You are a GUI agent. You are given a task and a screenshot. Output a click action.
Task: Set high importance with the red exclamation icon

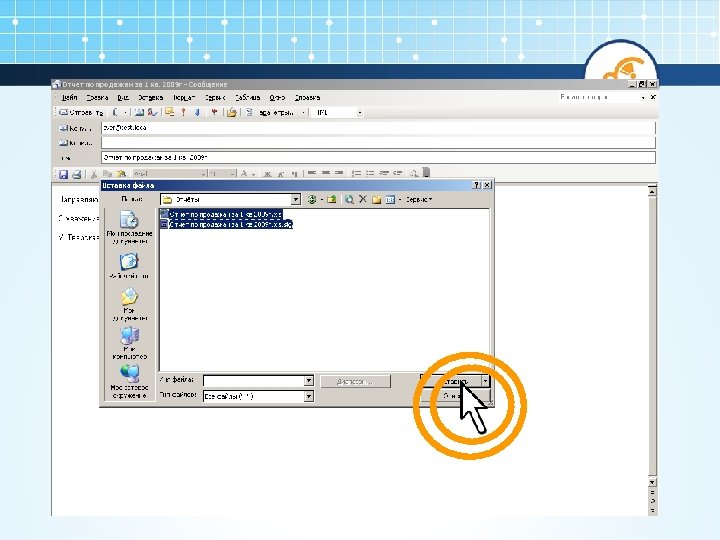click(183, 112)
